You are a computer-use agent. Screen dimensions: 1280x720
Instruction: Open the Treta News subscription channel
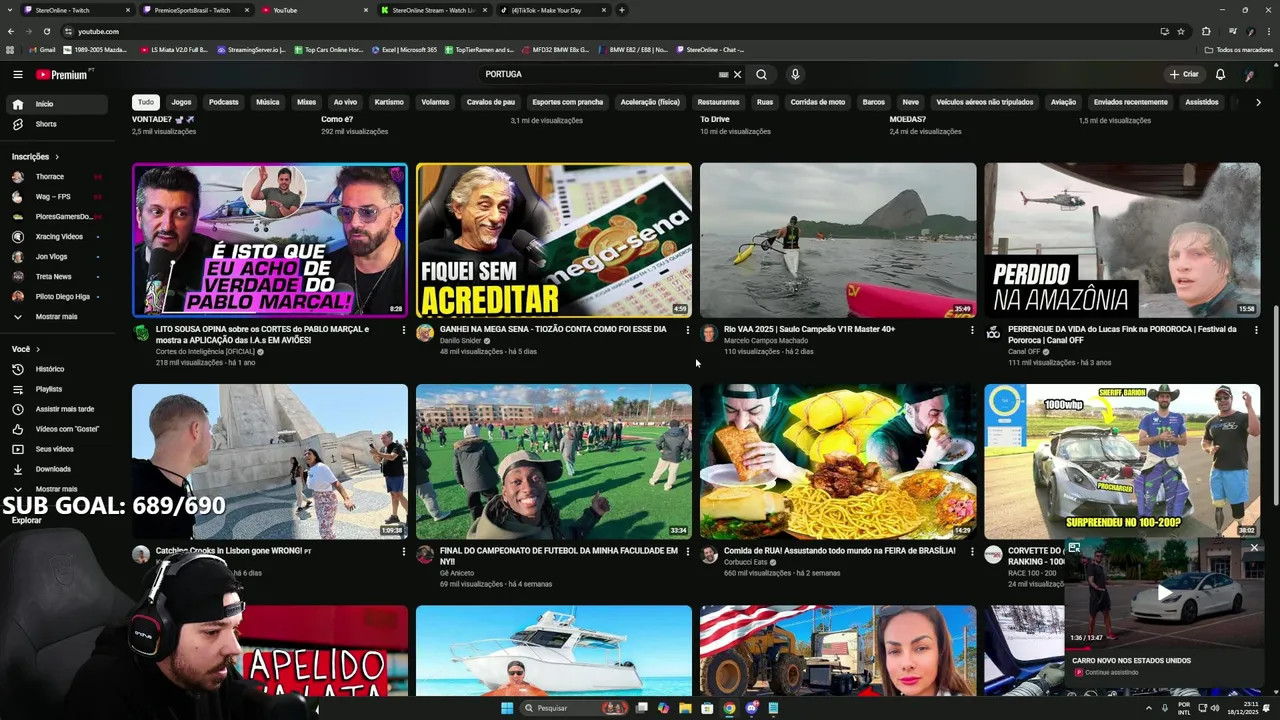[x=58, y=276]
